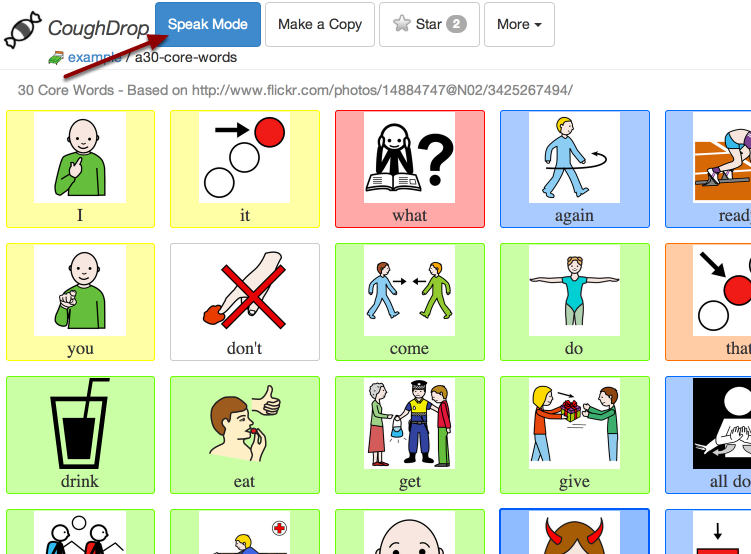The width and height of the screenshot is (751, 554).
Task: Star this board
Action: (429, 24)
